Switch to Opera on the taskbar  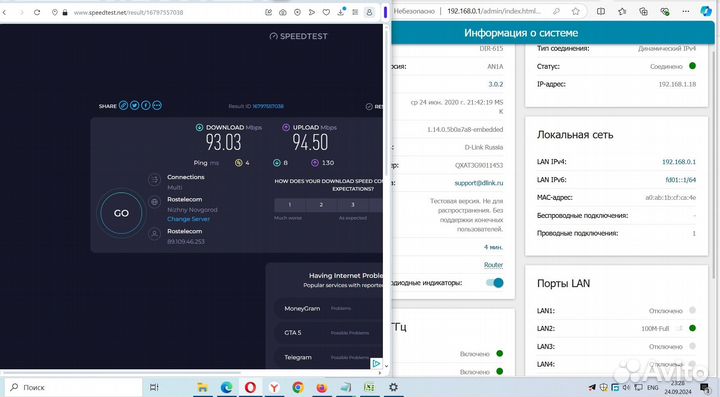pos(250,388)
